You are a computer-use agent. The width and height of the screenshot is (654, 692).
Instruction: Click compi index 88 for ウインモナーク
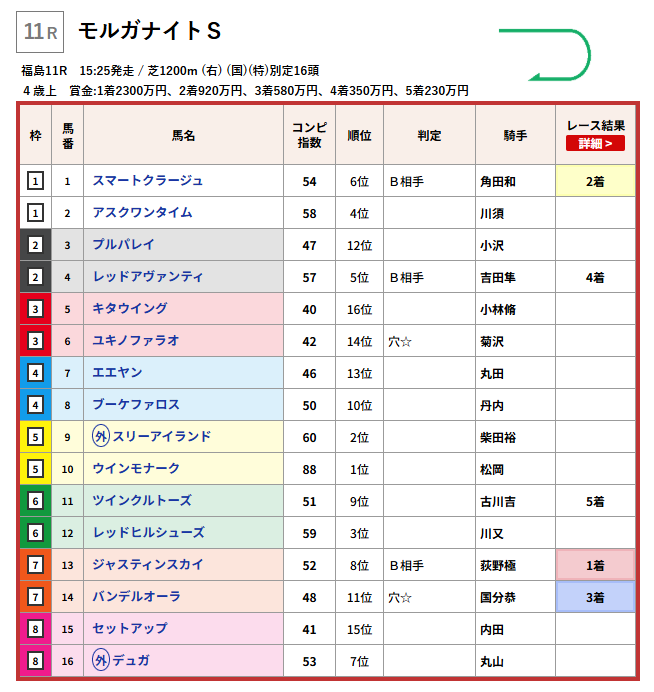309,469
